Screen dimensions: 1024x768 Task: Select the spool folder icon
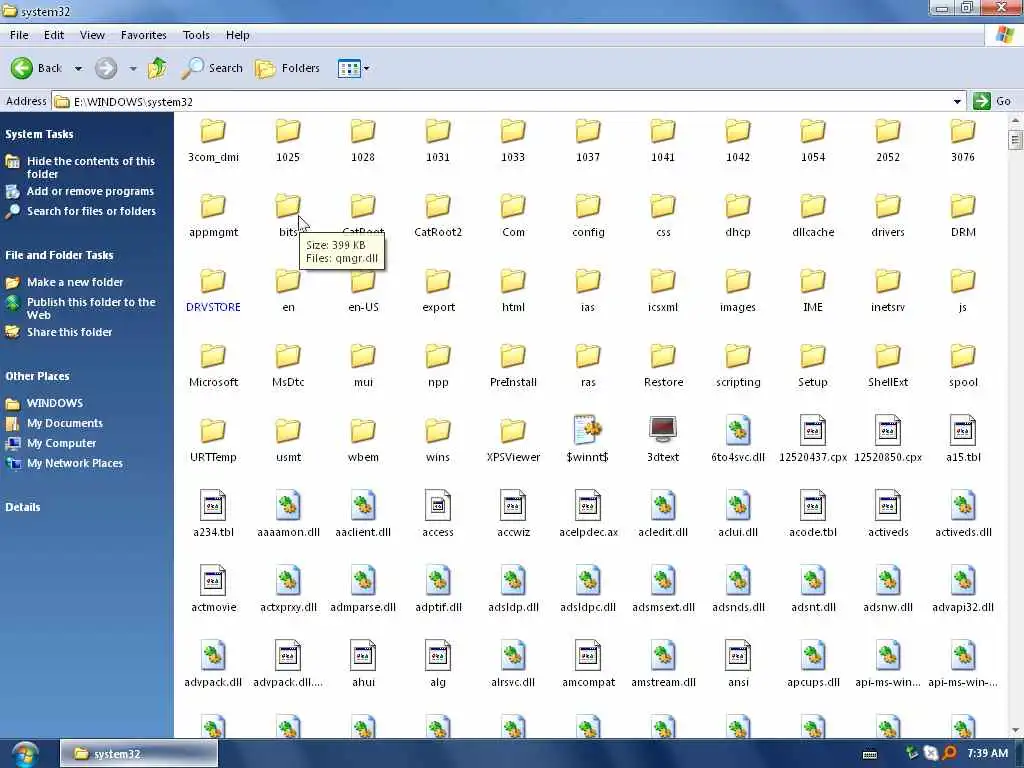point(963,357)
